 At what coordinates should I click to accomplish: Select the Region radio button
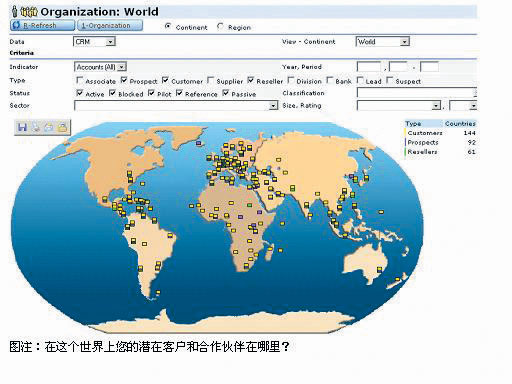(220, 26)
